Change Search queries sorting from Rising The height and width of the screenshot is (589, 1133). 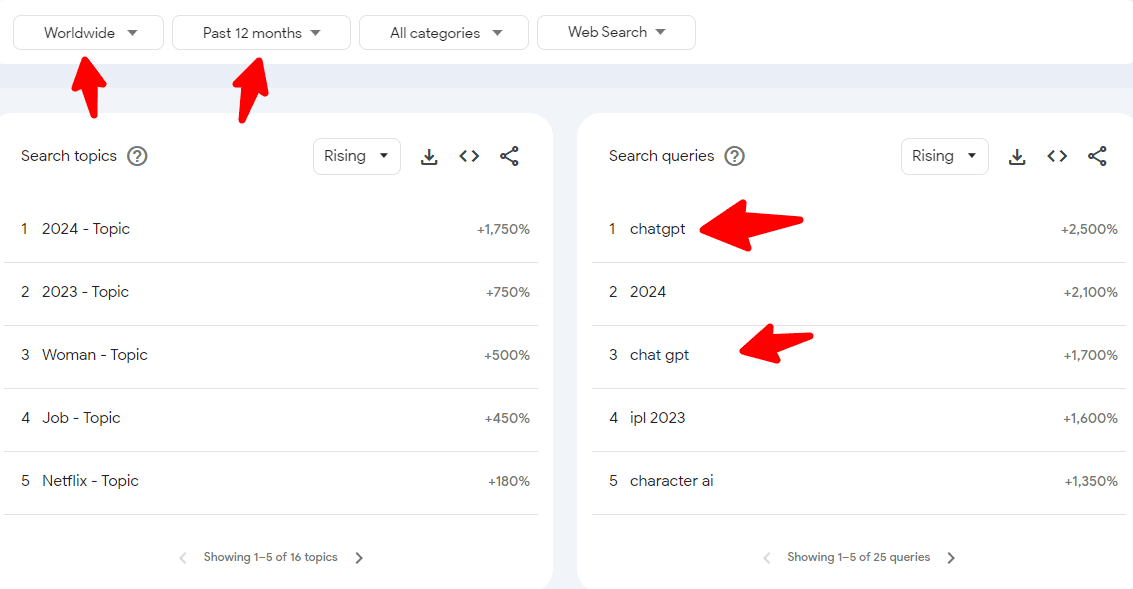(x=945, y=156)
